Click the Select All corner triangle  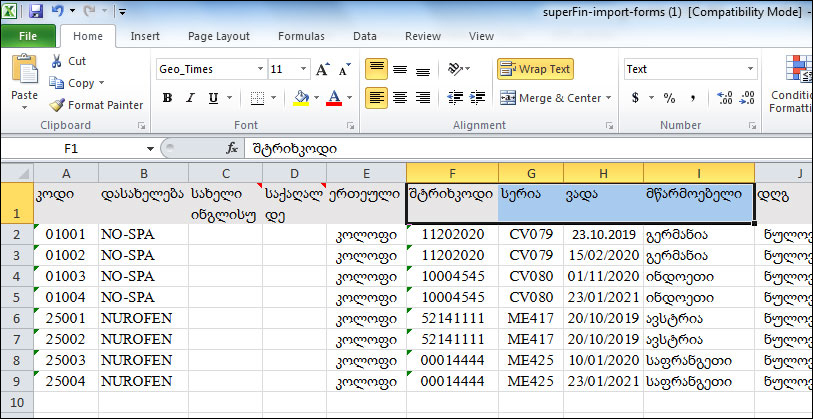point(17,173)
